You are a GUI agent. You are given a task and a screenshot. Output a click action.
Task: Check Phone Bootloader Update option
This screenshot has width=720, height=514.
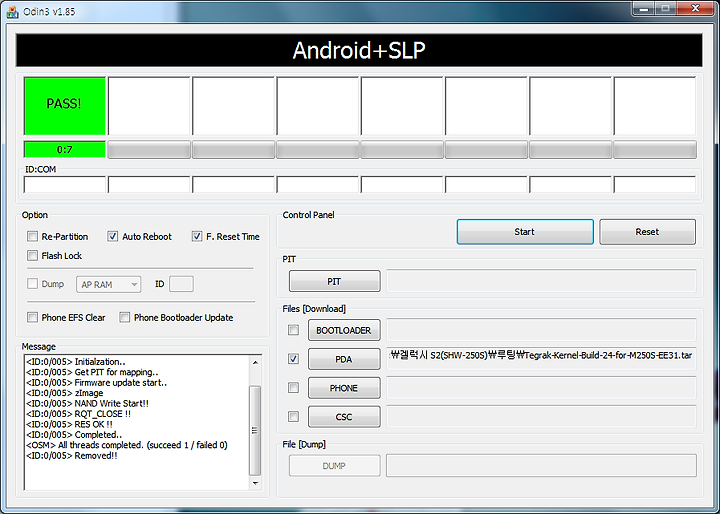tap(124, 317)
